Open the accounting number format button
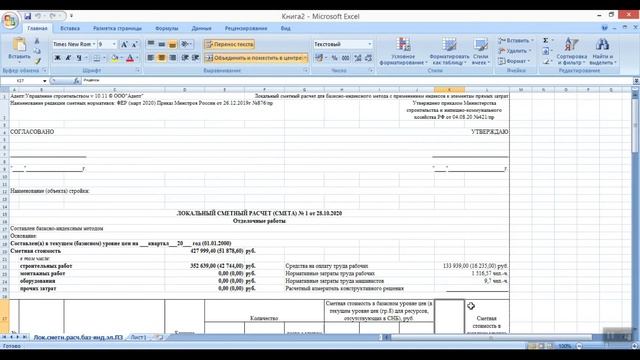Screen dimensions: 640x360 (x=319, y=58)
